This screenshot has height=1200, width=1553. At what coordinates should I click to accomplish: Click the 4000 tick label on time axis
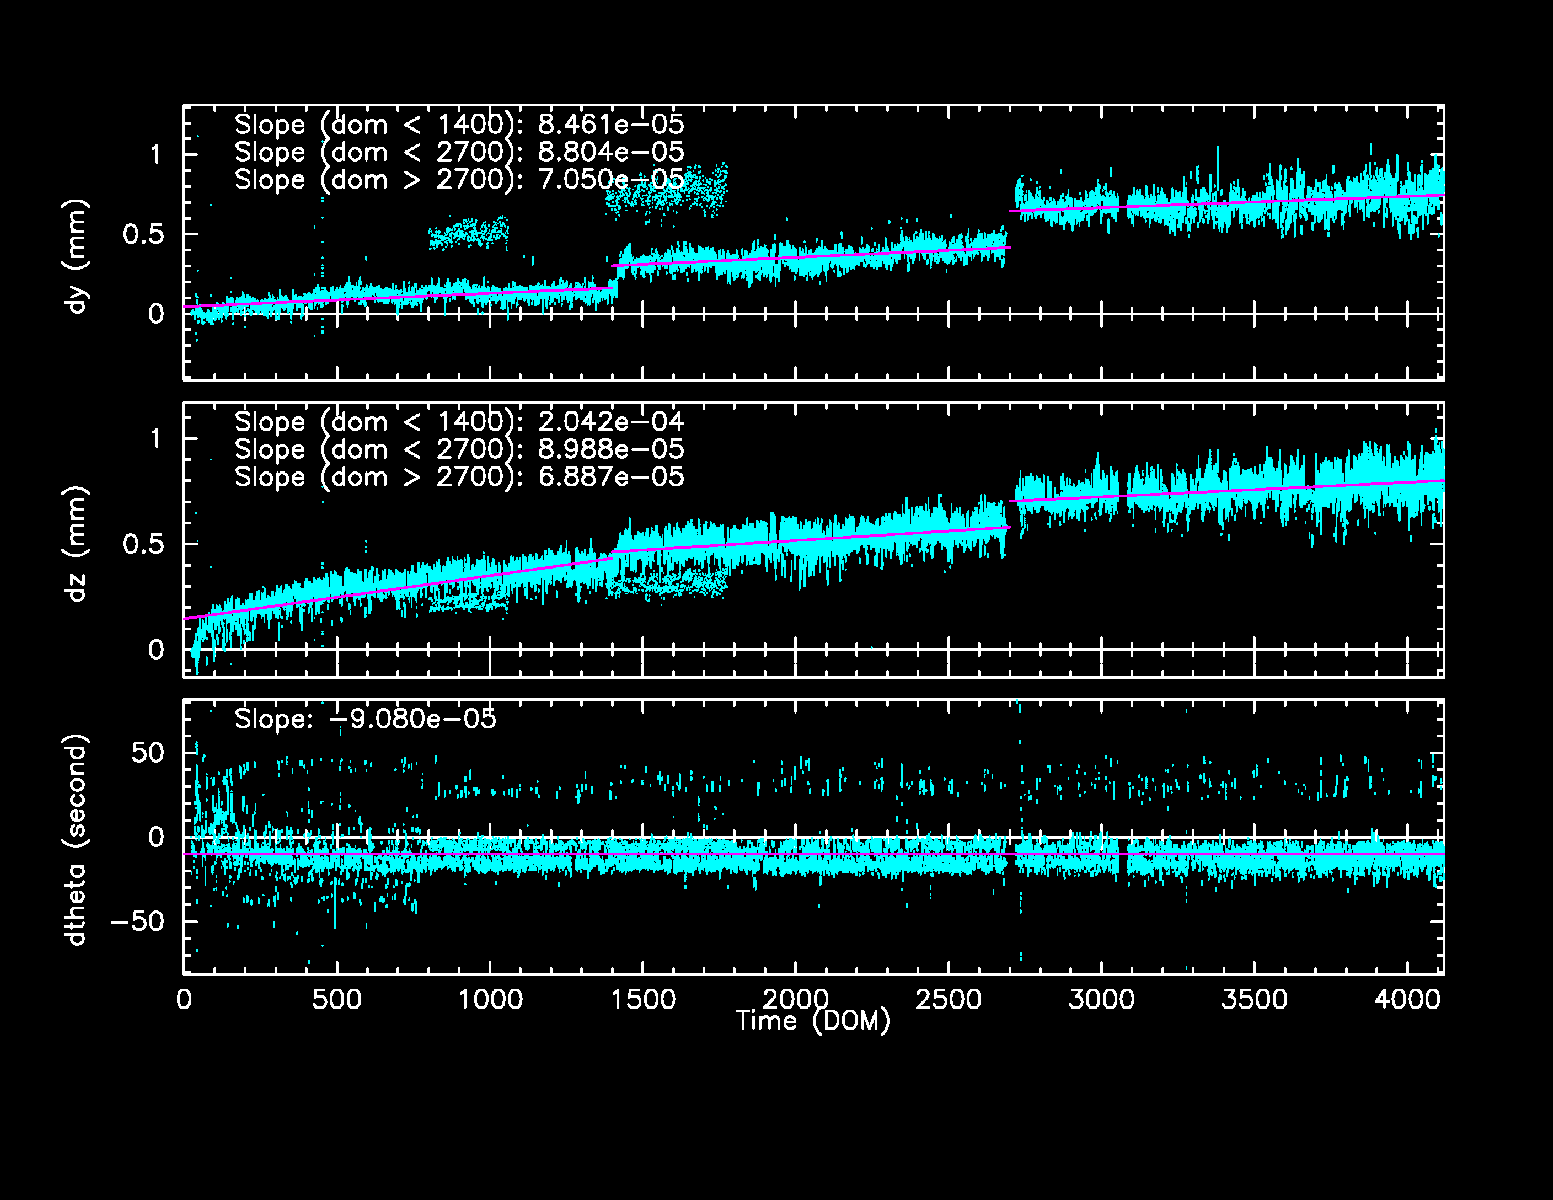pyautogui.click(x=1407, y=1000)
